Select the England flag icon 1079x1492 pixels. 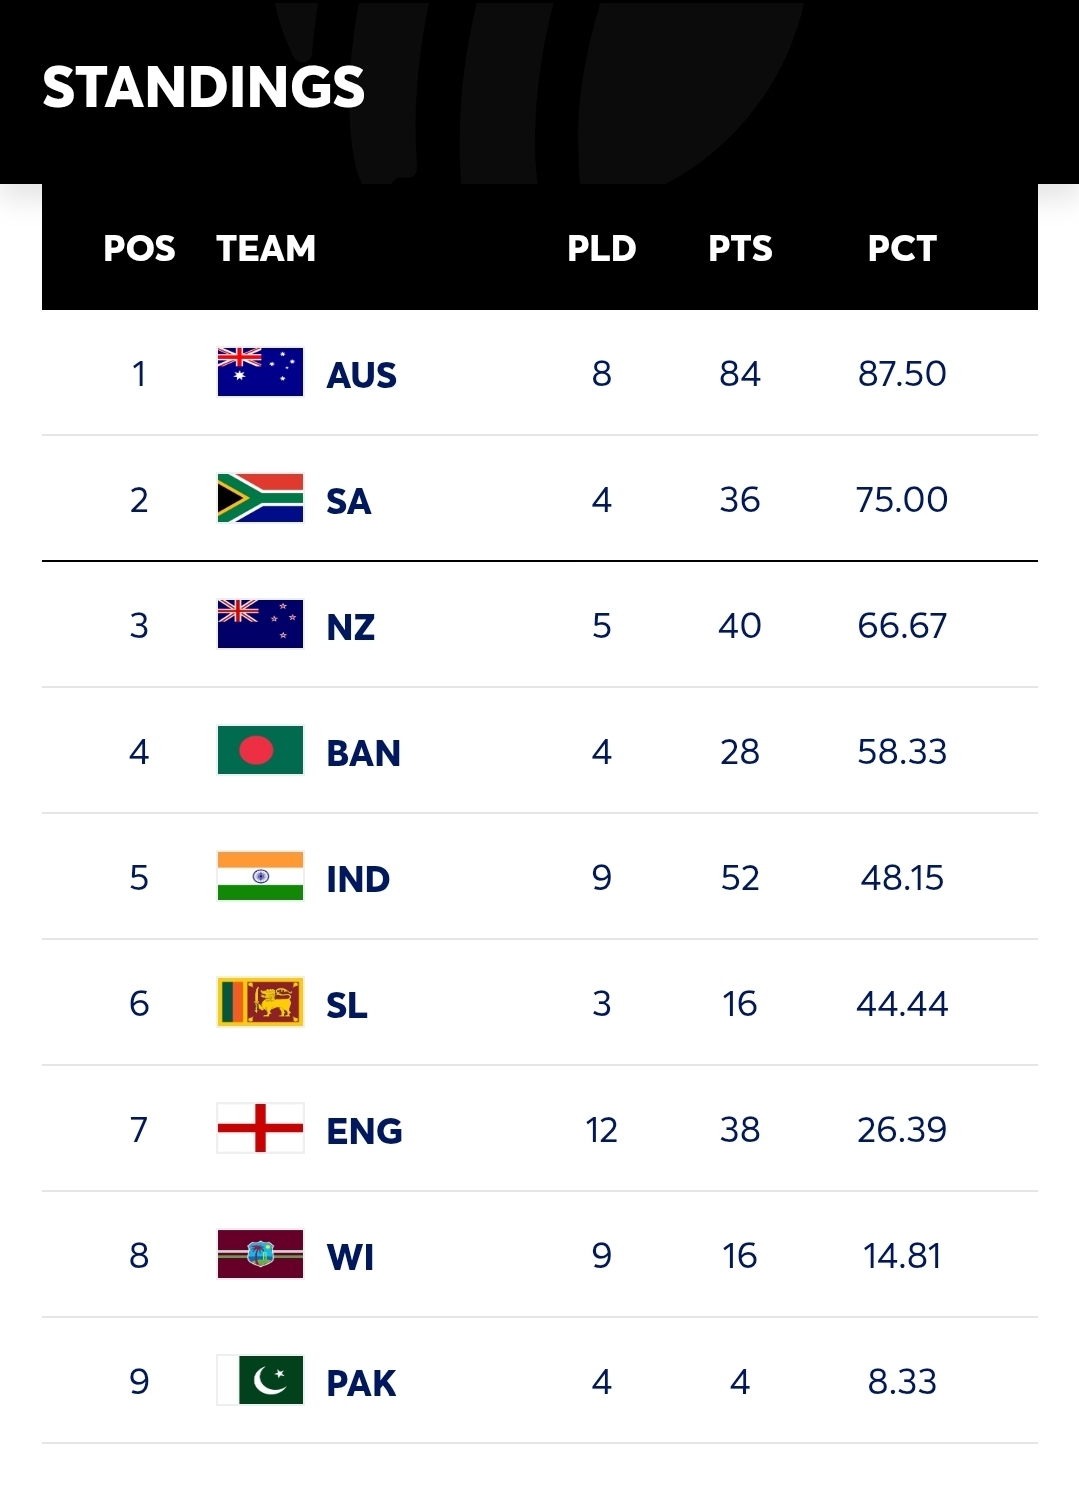260,1128
